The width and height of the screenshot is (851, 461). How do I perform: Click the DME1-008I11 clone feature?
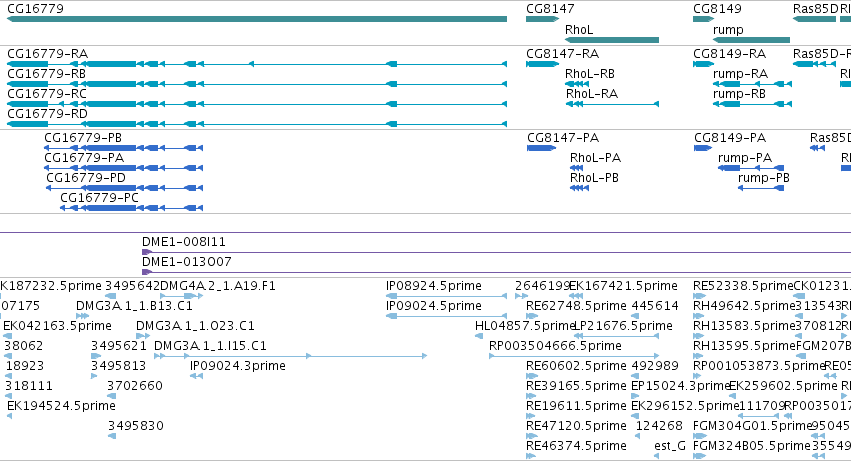[496, 252]
